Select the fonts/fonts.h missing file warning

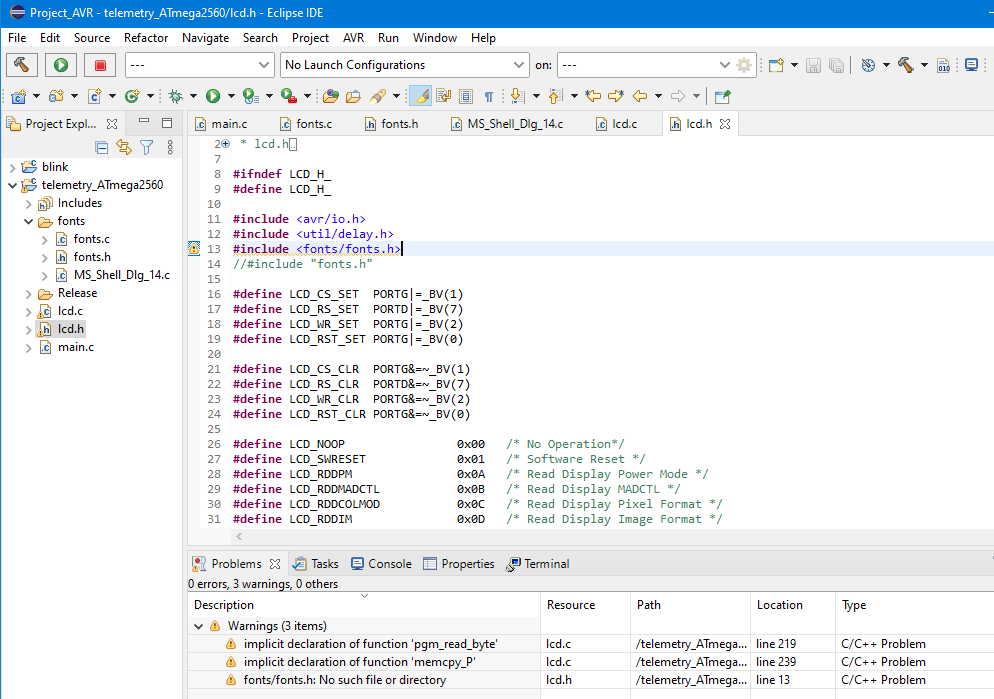(x=345, y=680)
